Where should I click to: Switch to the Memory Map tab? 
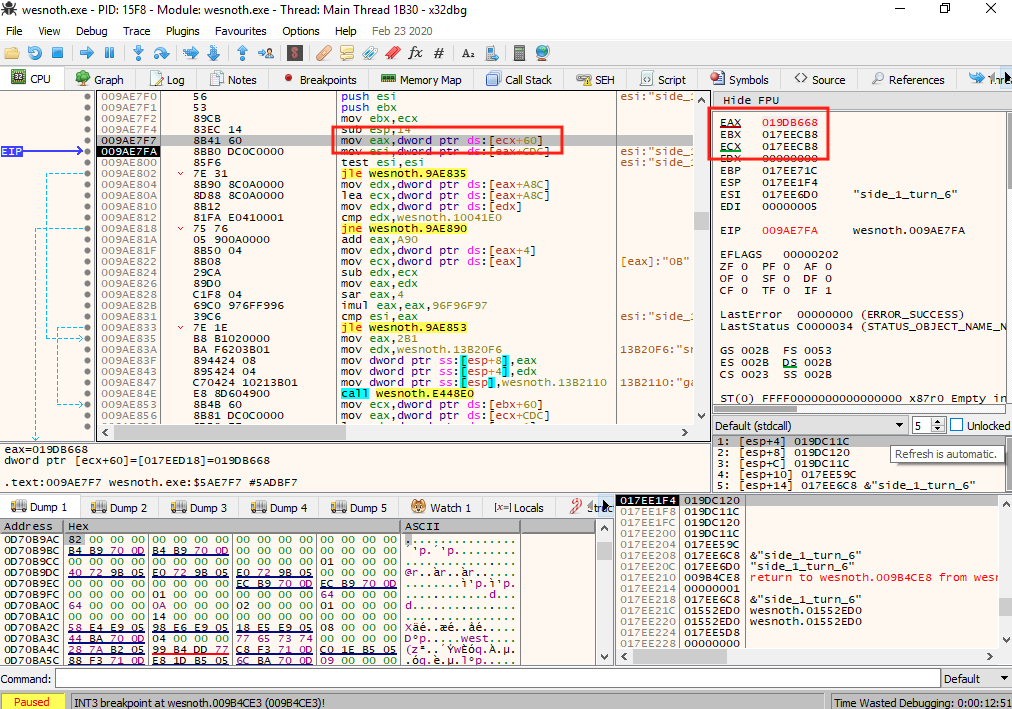point(421,79)
